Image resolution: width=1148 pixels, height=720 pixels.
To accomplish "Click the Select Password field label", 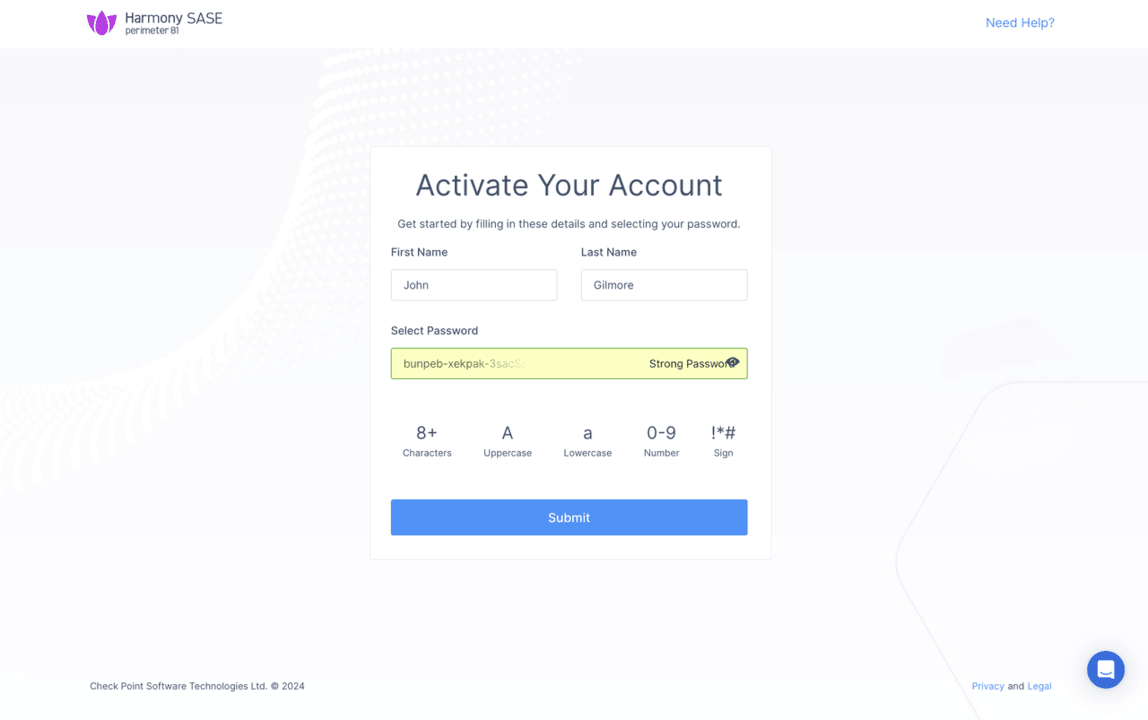I will pyautogui.click(x=434, y=330).
